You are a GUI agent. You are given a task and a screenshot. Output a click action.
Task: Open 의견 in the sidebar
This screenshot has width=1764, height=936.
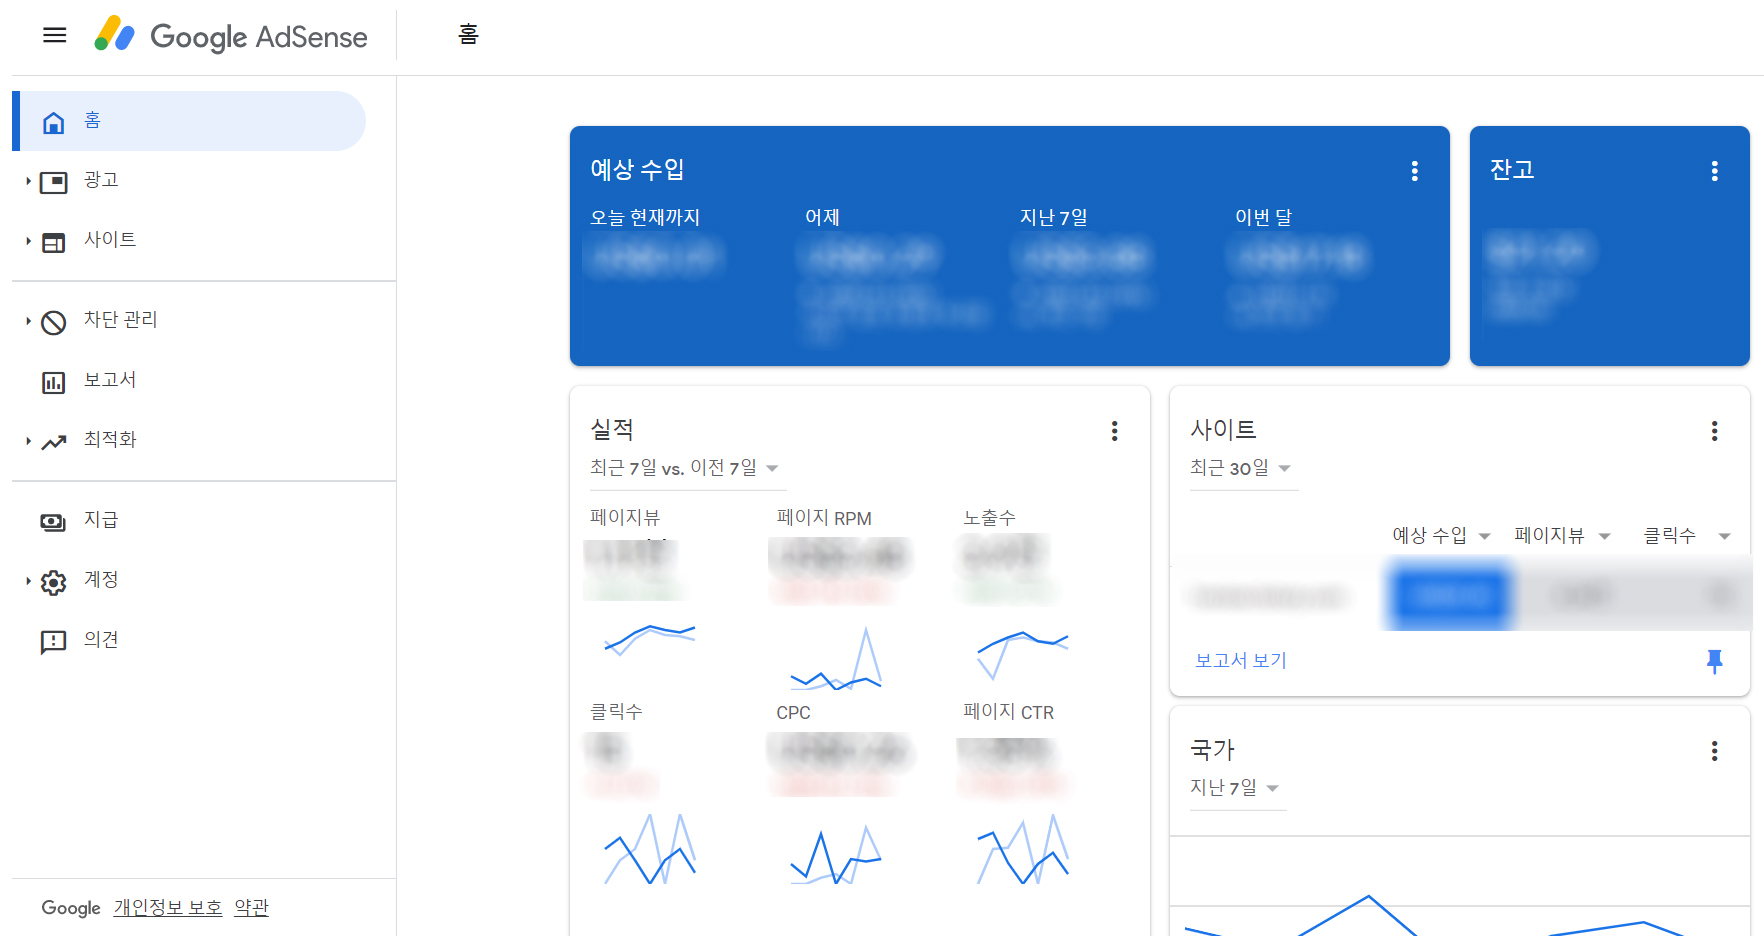tap(190, 641)
